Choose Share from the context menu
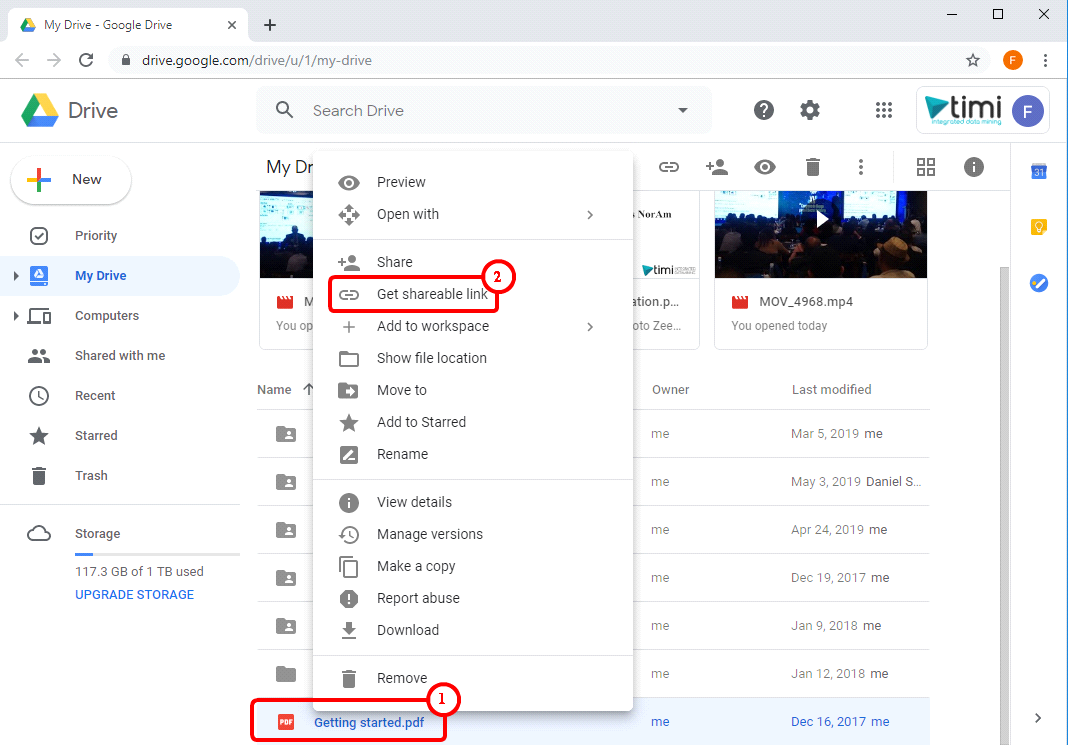Screen dimensions: 1068x745 473,262
